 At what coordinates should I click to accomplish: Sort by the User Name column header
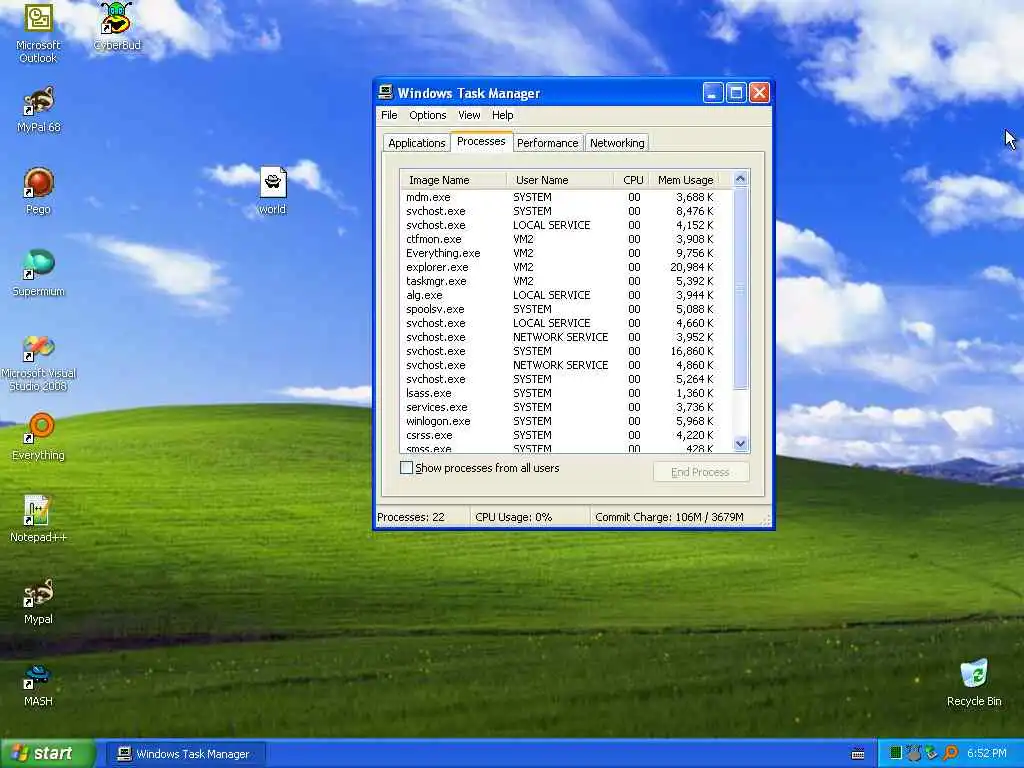560,180
